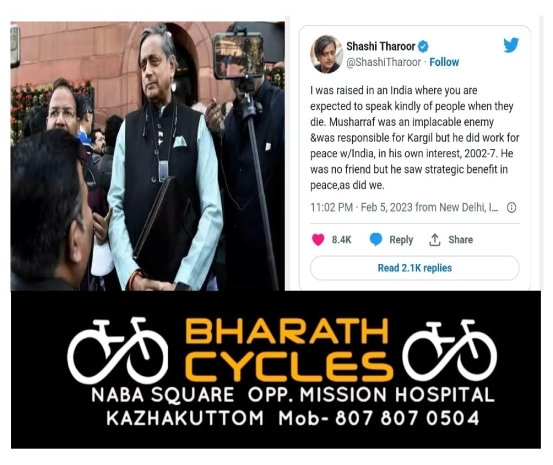Image resolution: width=553 pixels, height=465 pixels.
Task: Click the left white bicycle logo
Action: click(117, 350)
